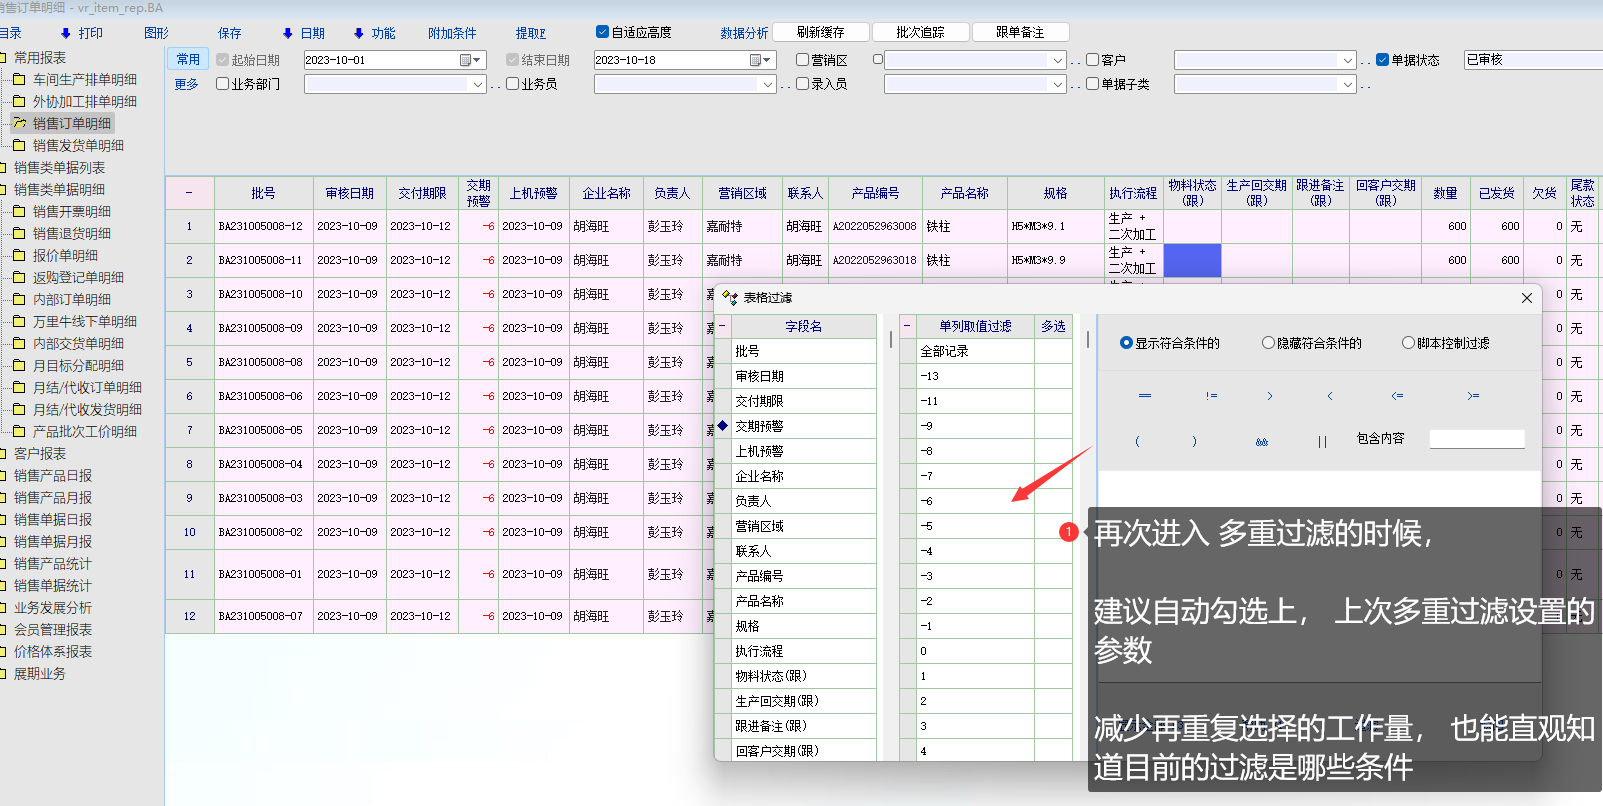This screenshot has height=806, width=1603.
Task: Open the 业务部门 dropdown list
Action: pyautogui.click(x=478, y=85)
